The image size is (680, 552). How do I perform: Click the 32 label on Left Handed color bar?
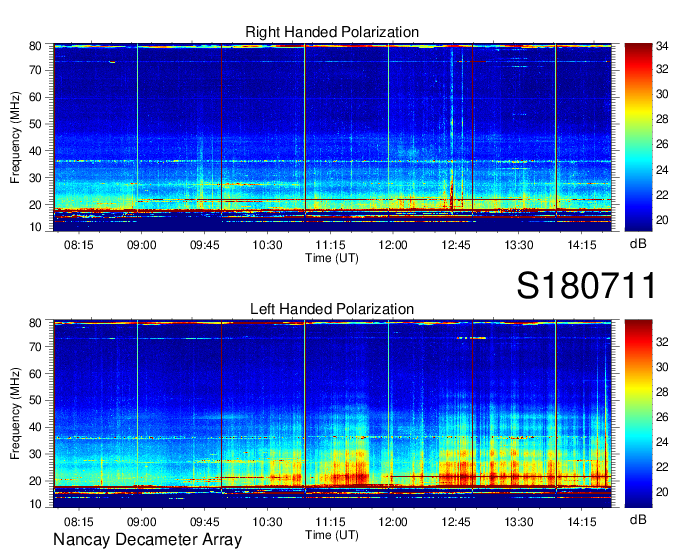tap(662, 342)
